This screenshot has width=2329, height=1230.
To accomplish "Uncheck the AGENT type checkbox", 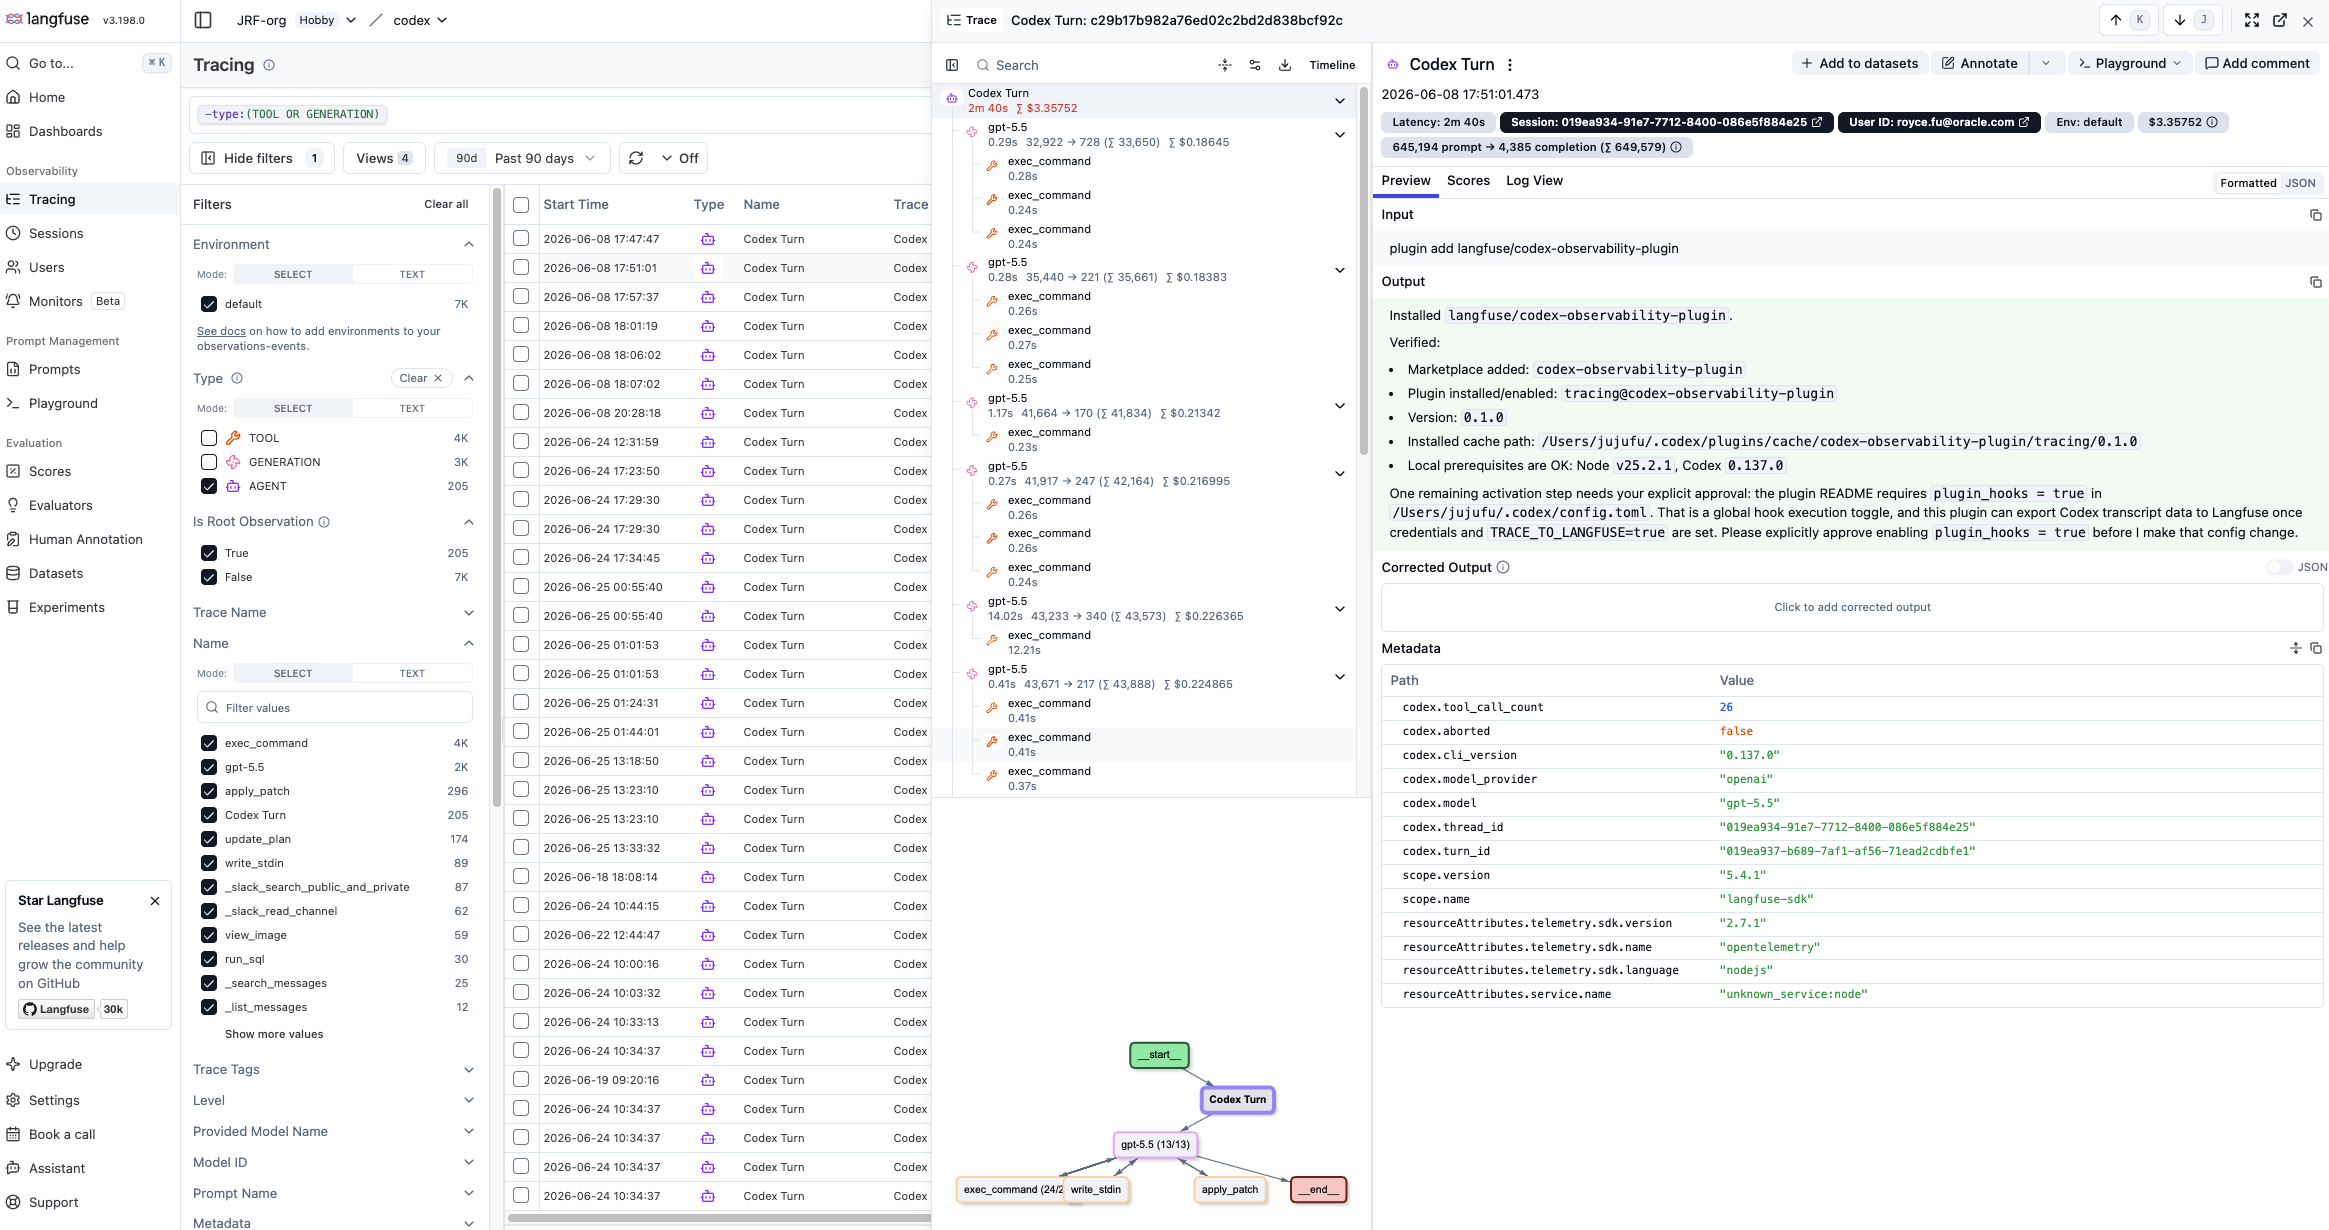I will [x=209, y=486].
